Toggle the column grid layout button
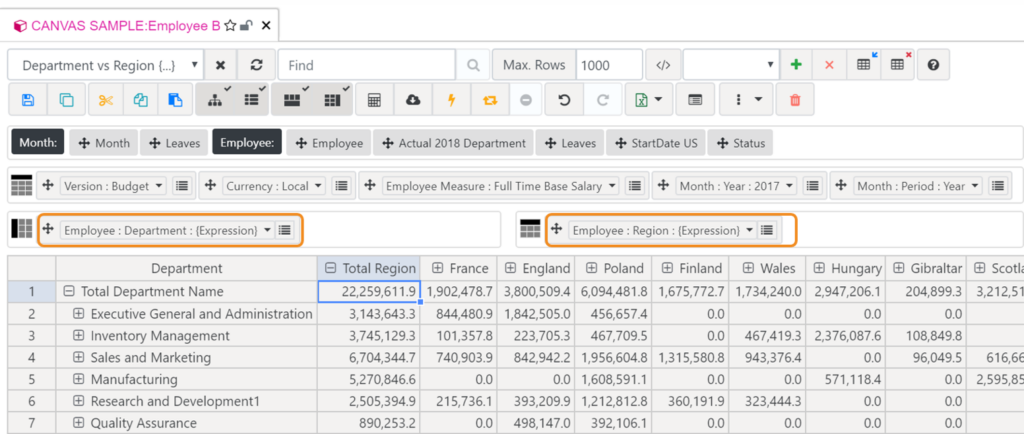 coord(330,100)
